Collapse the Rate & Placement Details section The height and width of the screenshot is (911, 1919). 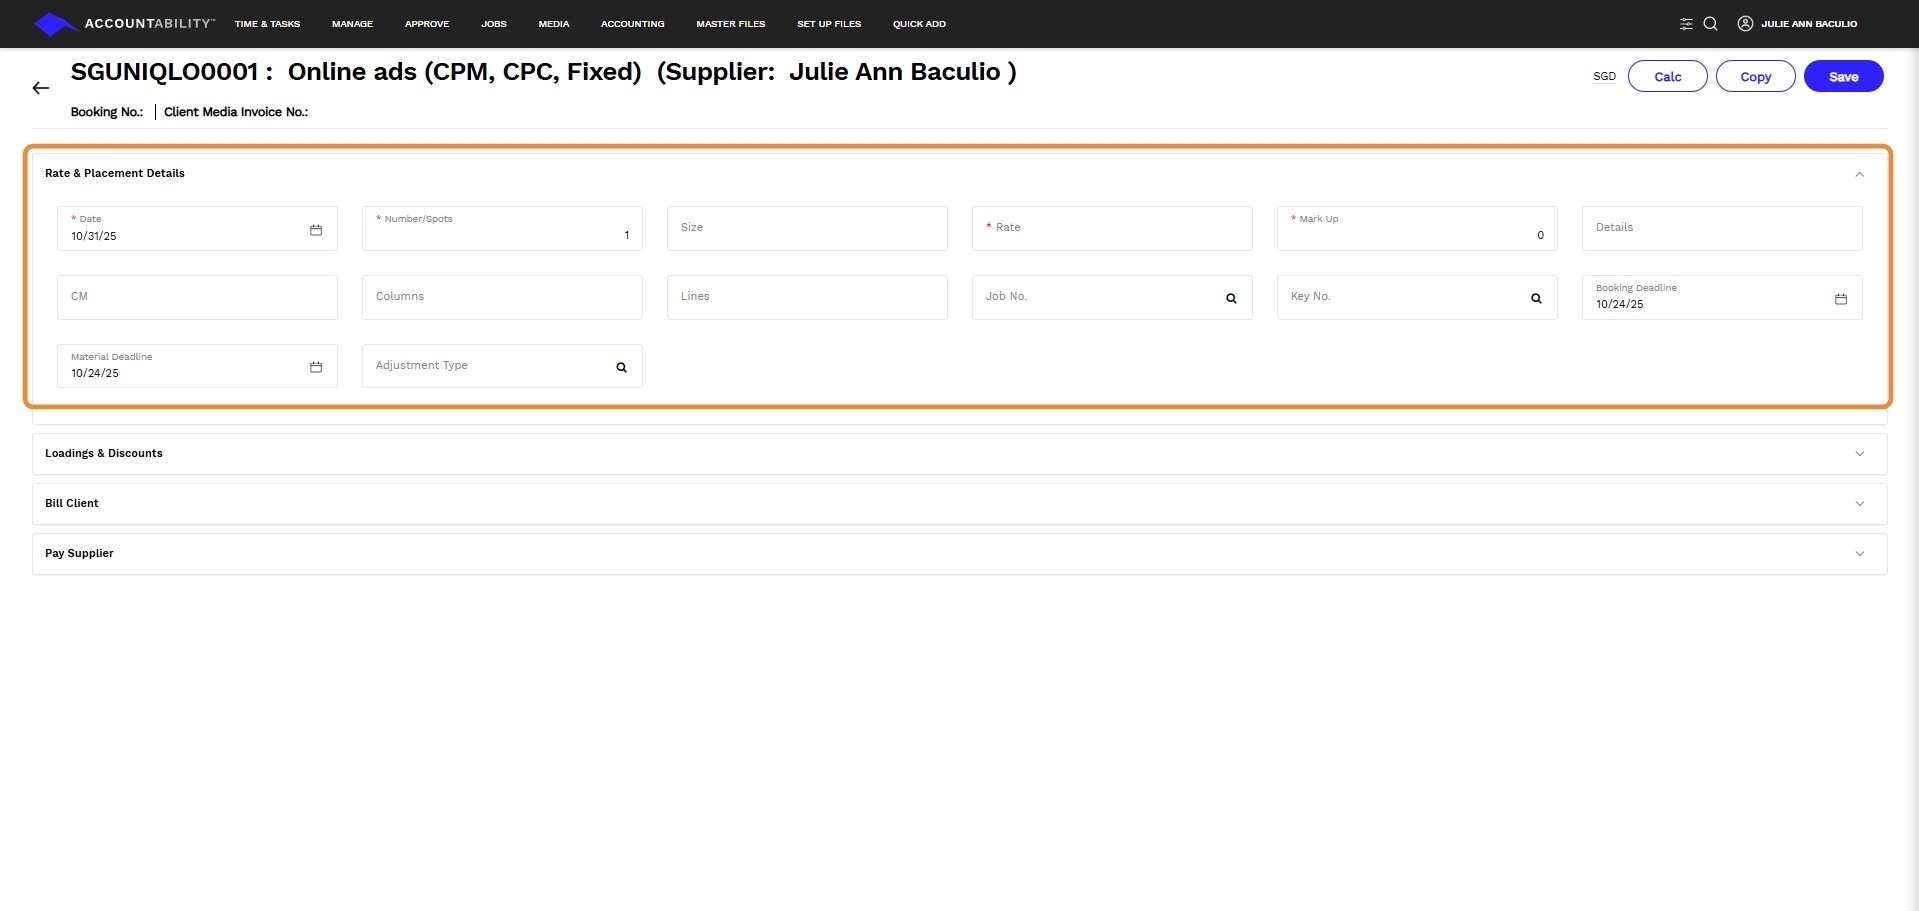(1860, 174)
